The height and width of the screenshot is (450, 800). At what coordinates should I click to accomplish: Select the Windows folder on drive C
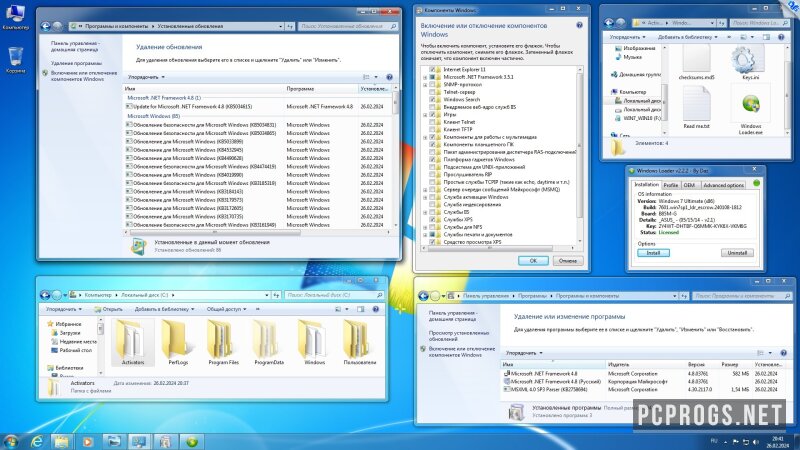(x=314, y=342)
